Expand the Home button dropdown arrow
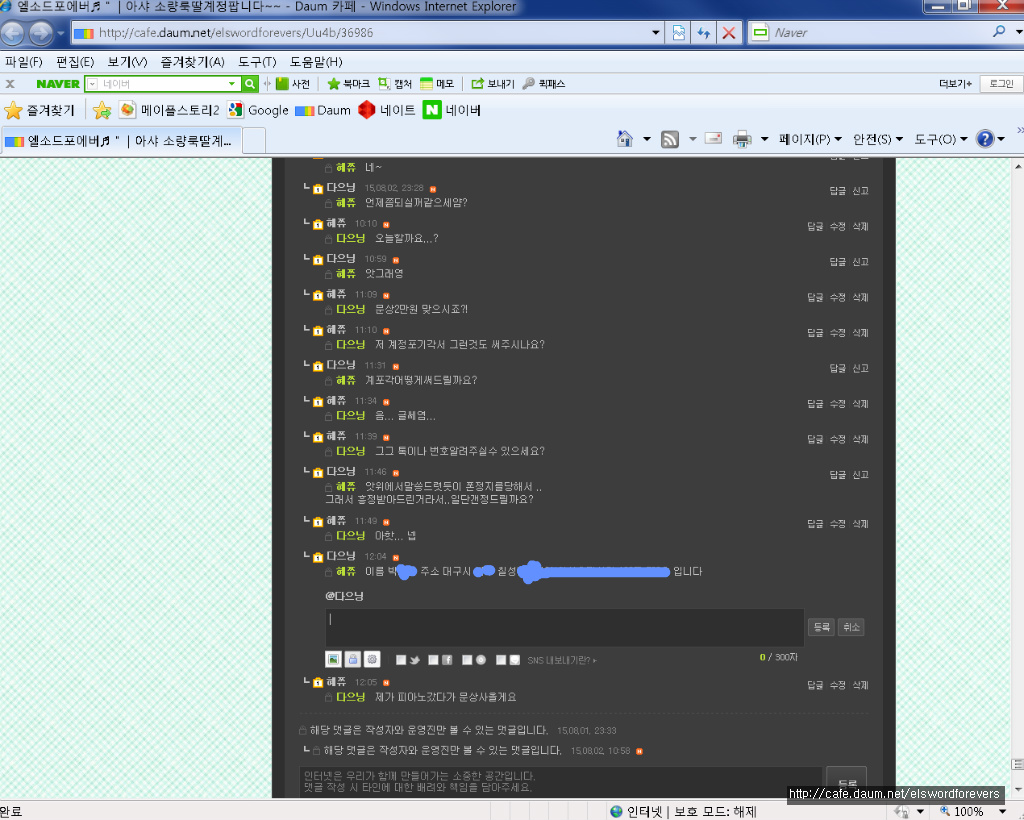This screenshot has height=820, width=1024. click(647, 139)
